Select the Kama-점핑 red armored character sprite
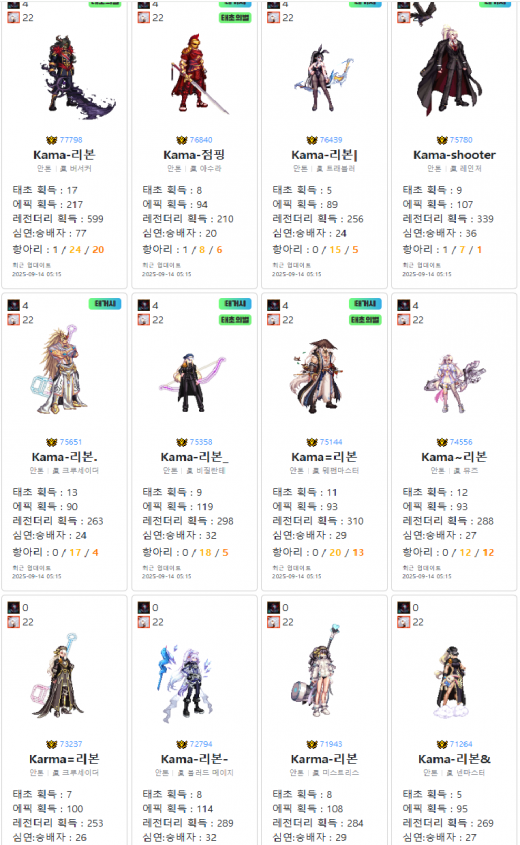This screenshot has width=520, height=845. tap(196, 74)
